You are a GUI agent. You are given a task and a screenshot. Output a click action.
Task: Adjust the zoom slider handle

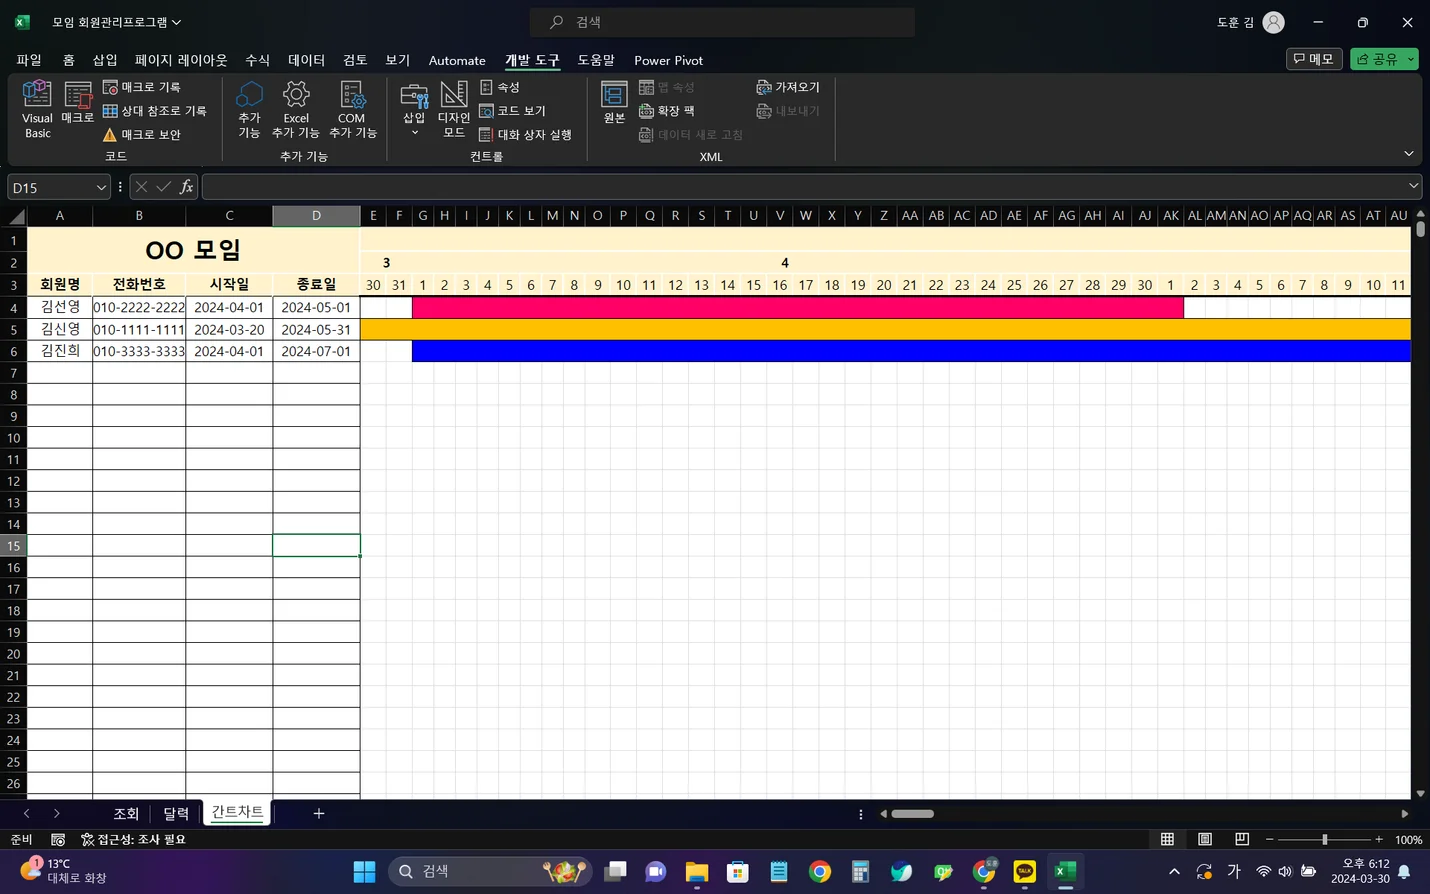click(1325, 839)
